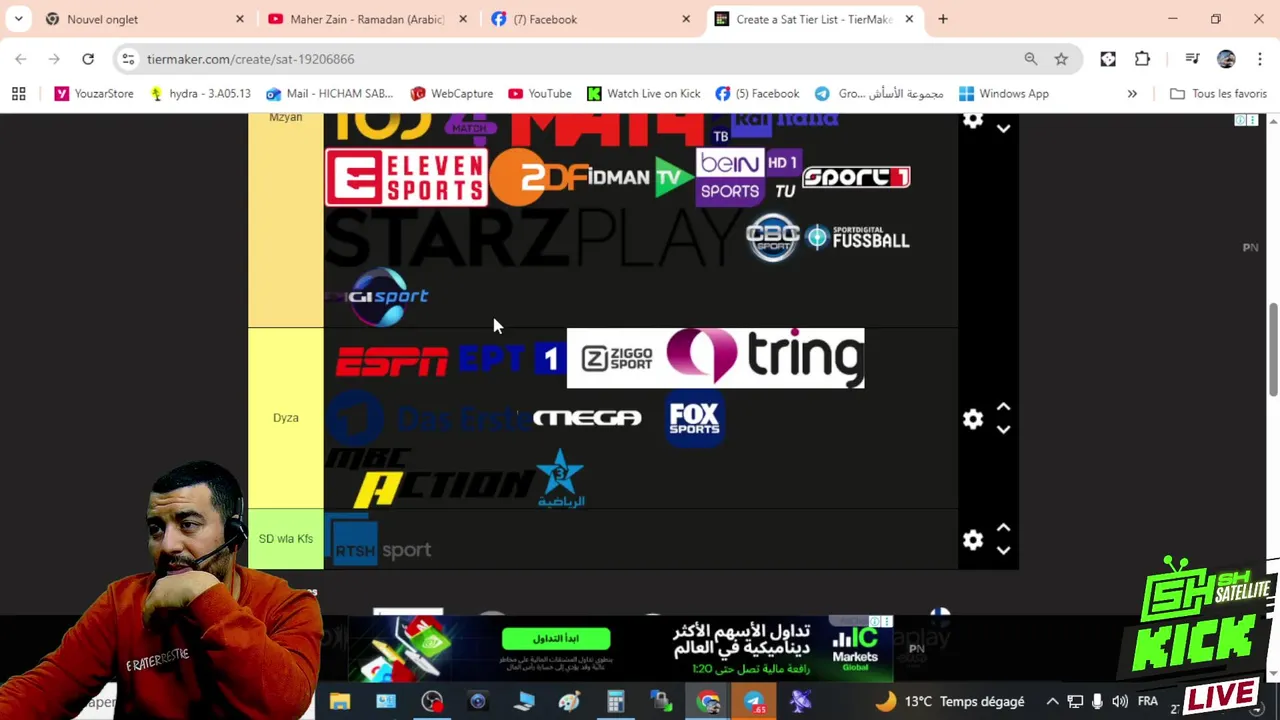The width and height of the screenshot is (1280, 720).
Task: Open the Chrome profile avatar
Action: 1226,59
